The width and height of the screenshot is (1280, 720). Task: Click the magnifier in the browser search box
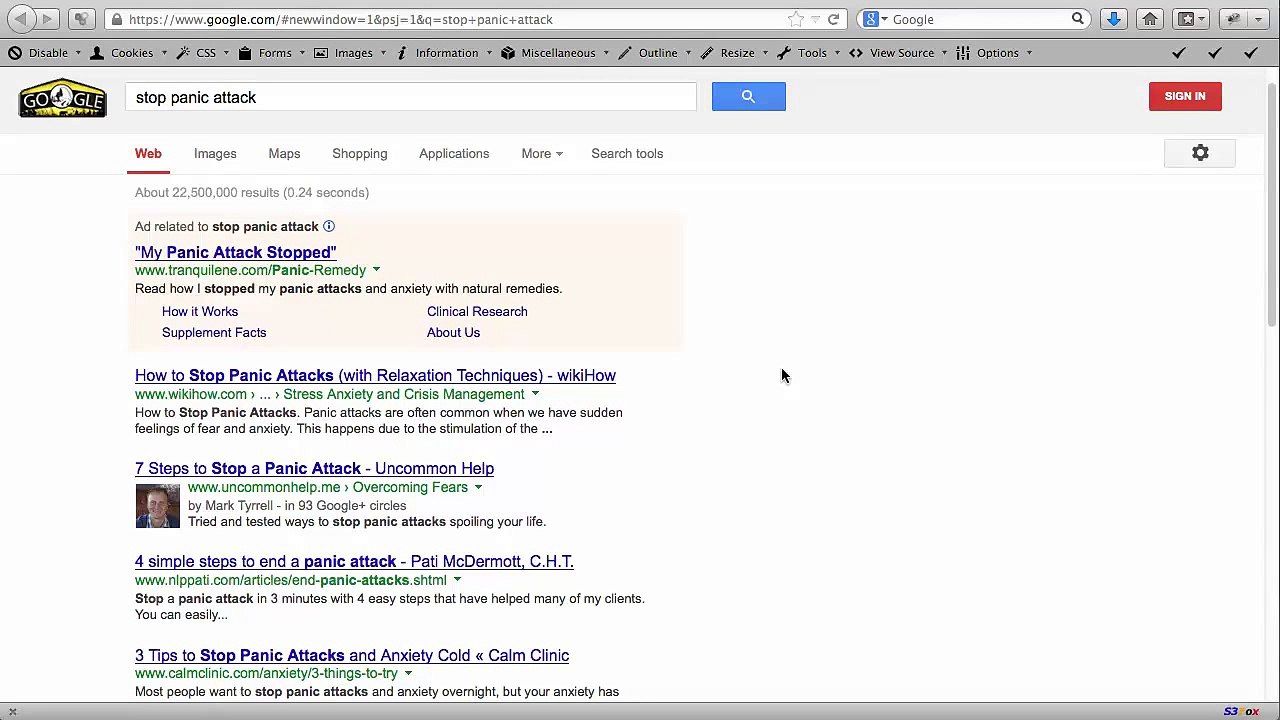click(x=1077, y=19)
